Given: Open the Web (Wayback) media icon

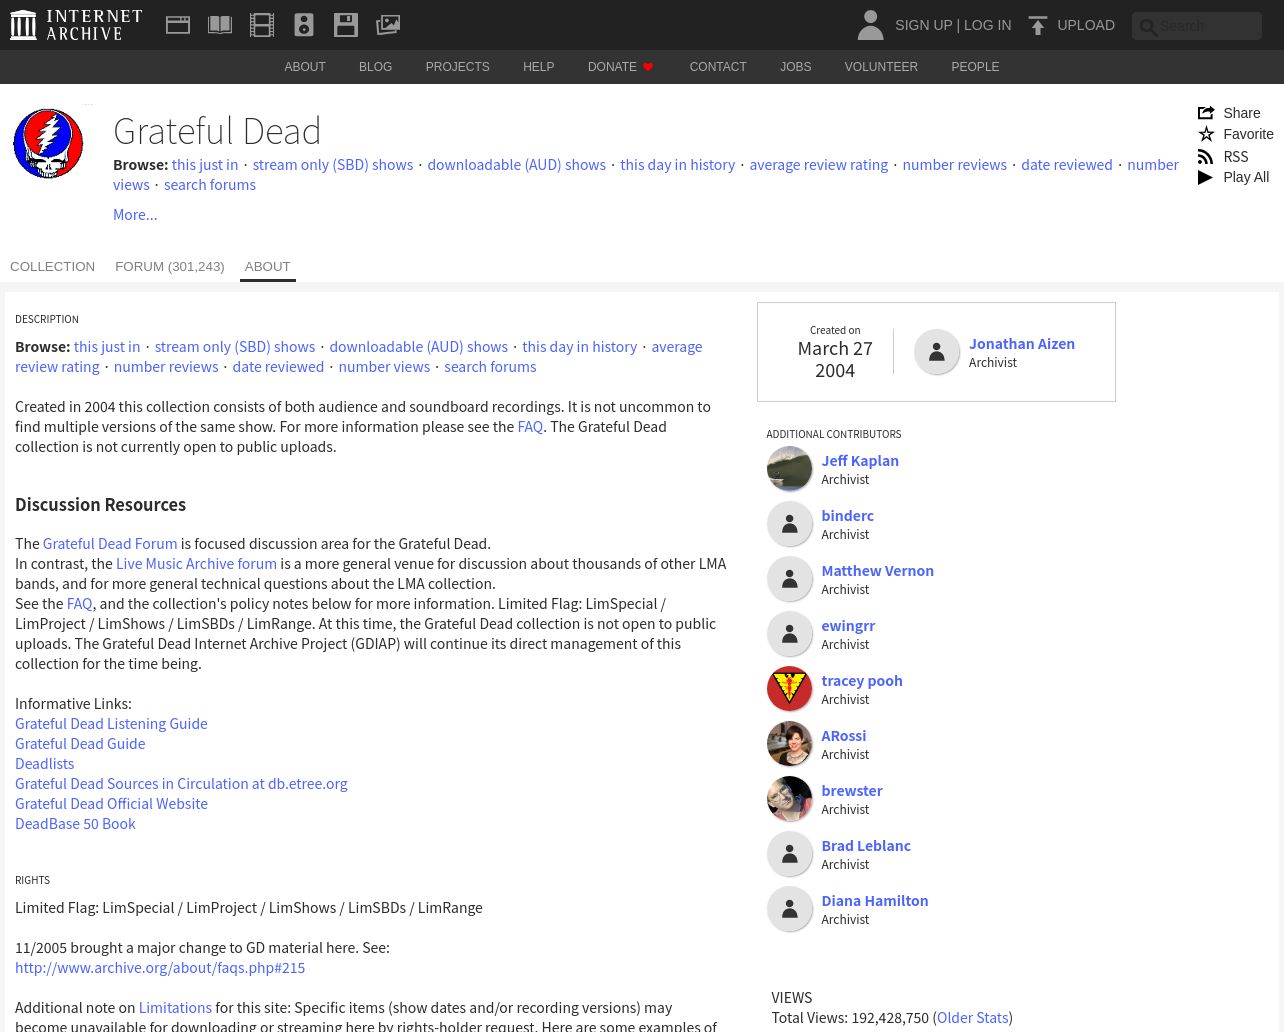Looking at the screenshot, I should [x=178, y=25].
